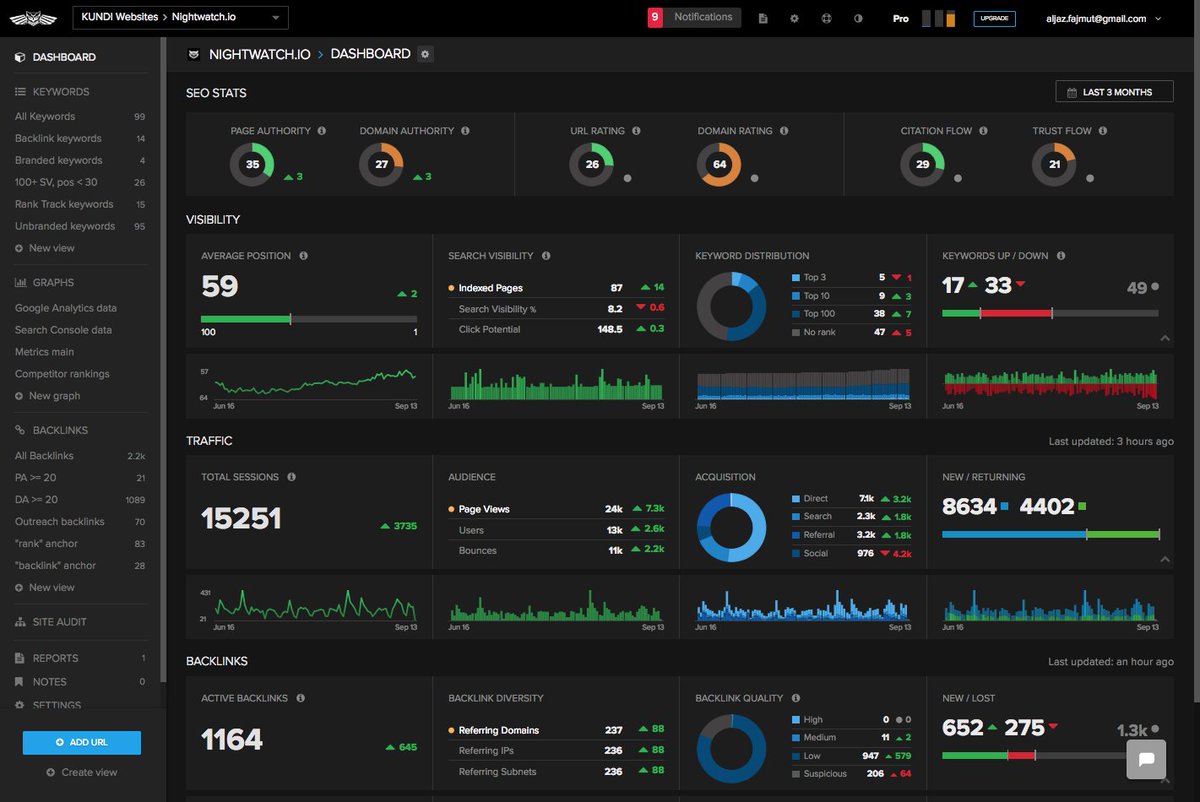Click the Backlink Quality info icon
The height and width of the screenshot is (802, 1200).
795,698
